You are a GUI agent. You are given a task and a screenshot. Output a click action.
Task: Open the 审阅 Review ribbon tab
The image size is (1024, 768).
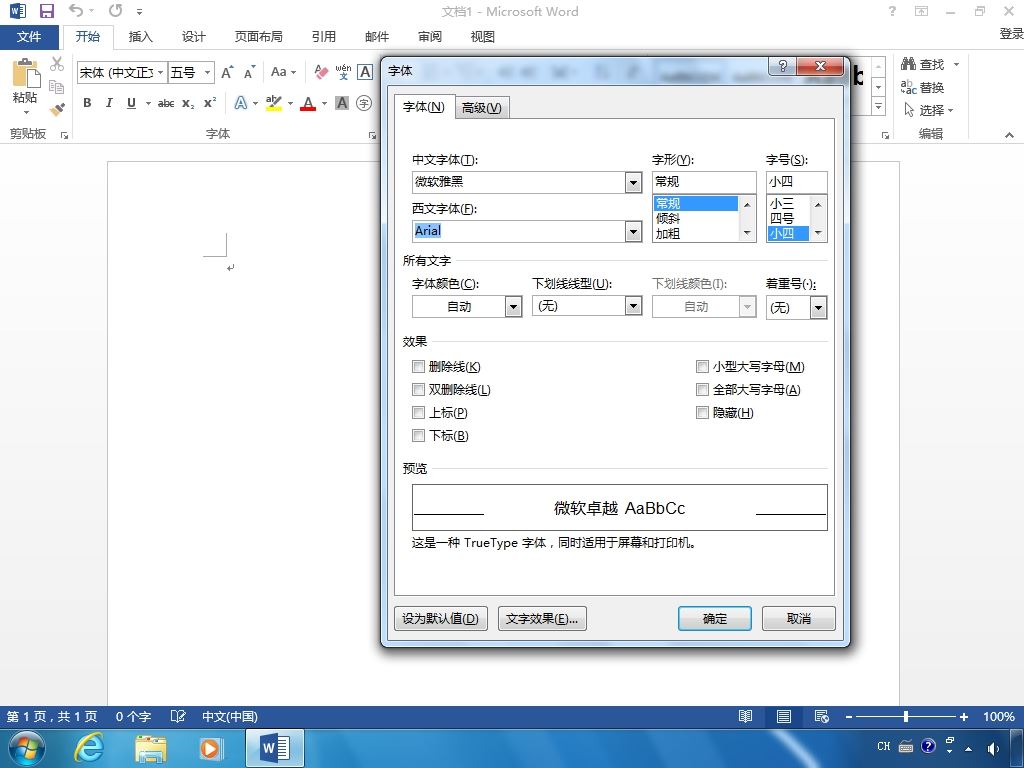point(430,37)
